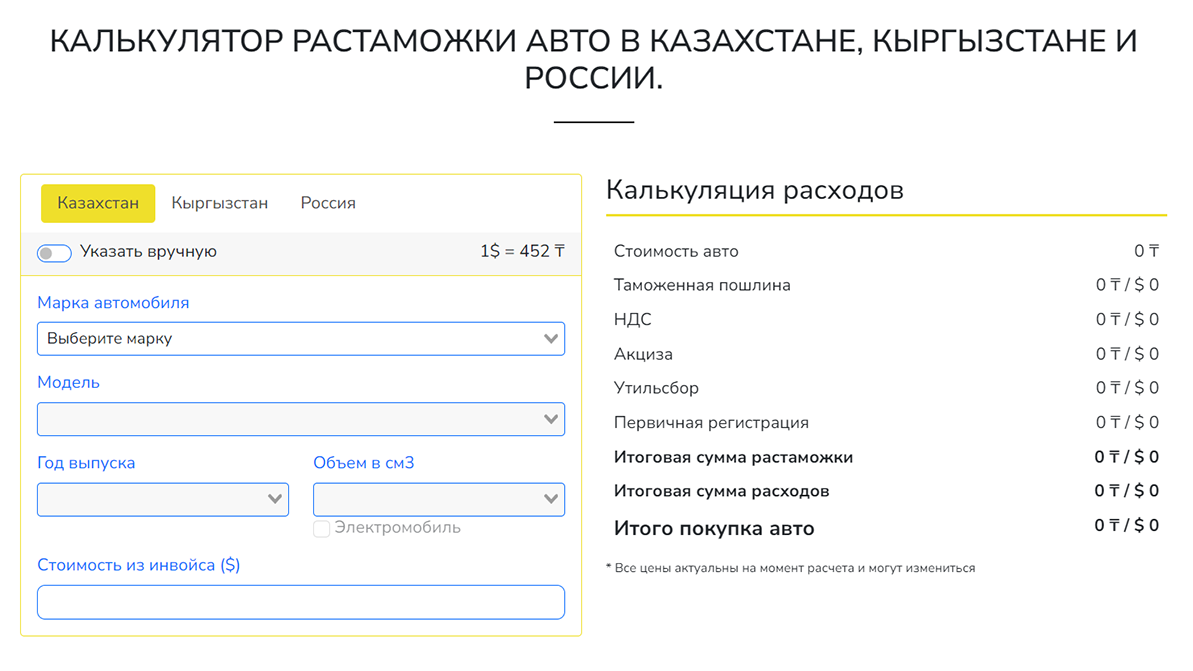Click the Стоимость из инвойса input field
Screen dimensions: 1193x671
[301, 602]
